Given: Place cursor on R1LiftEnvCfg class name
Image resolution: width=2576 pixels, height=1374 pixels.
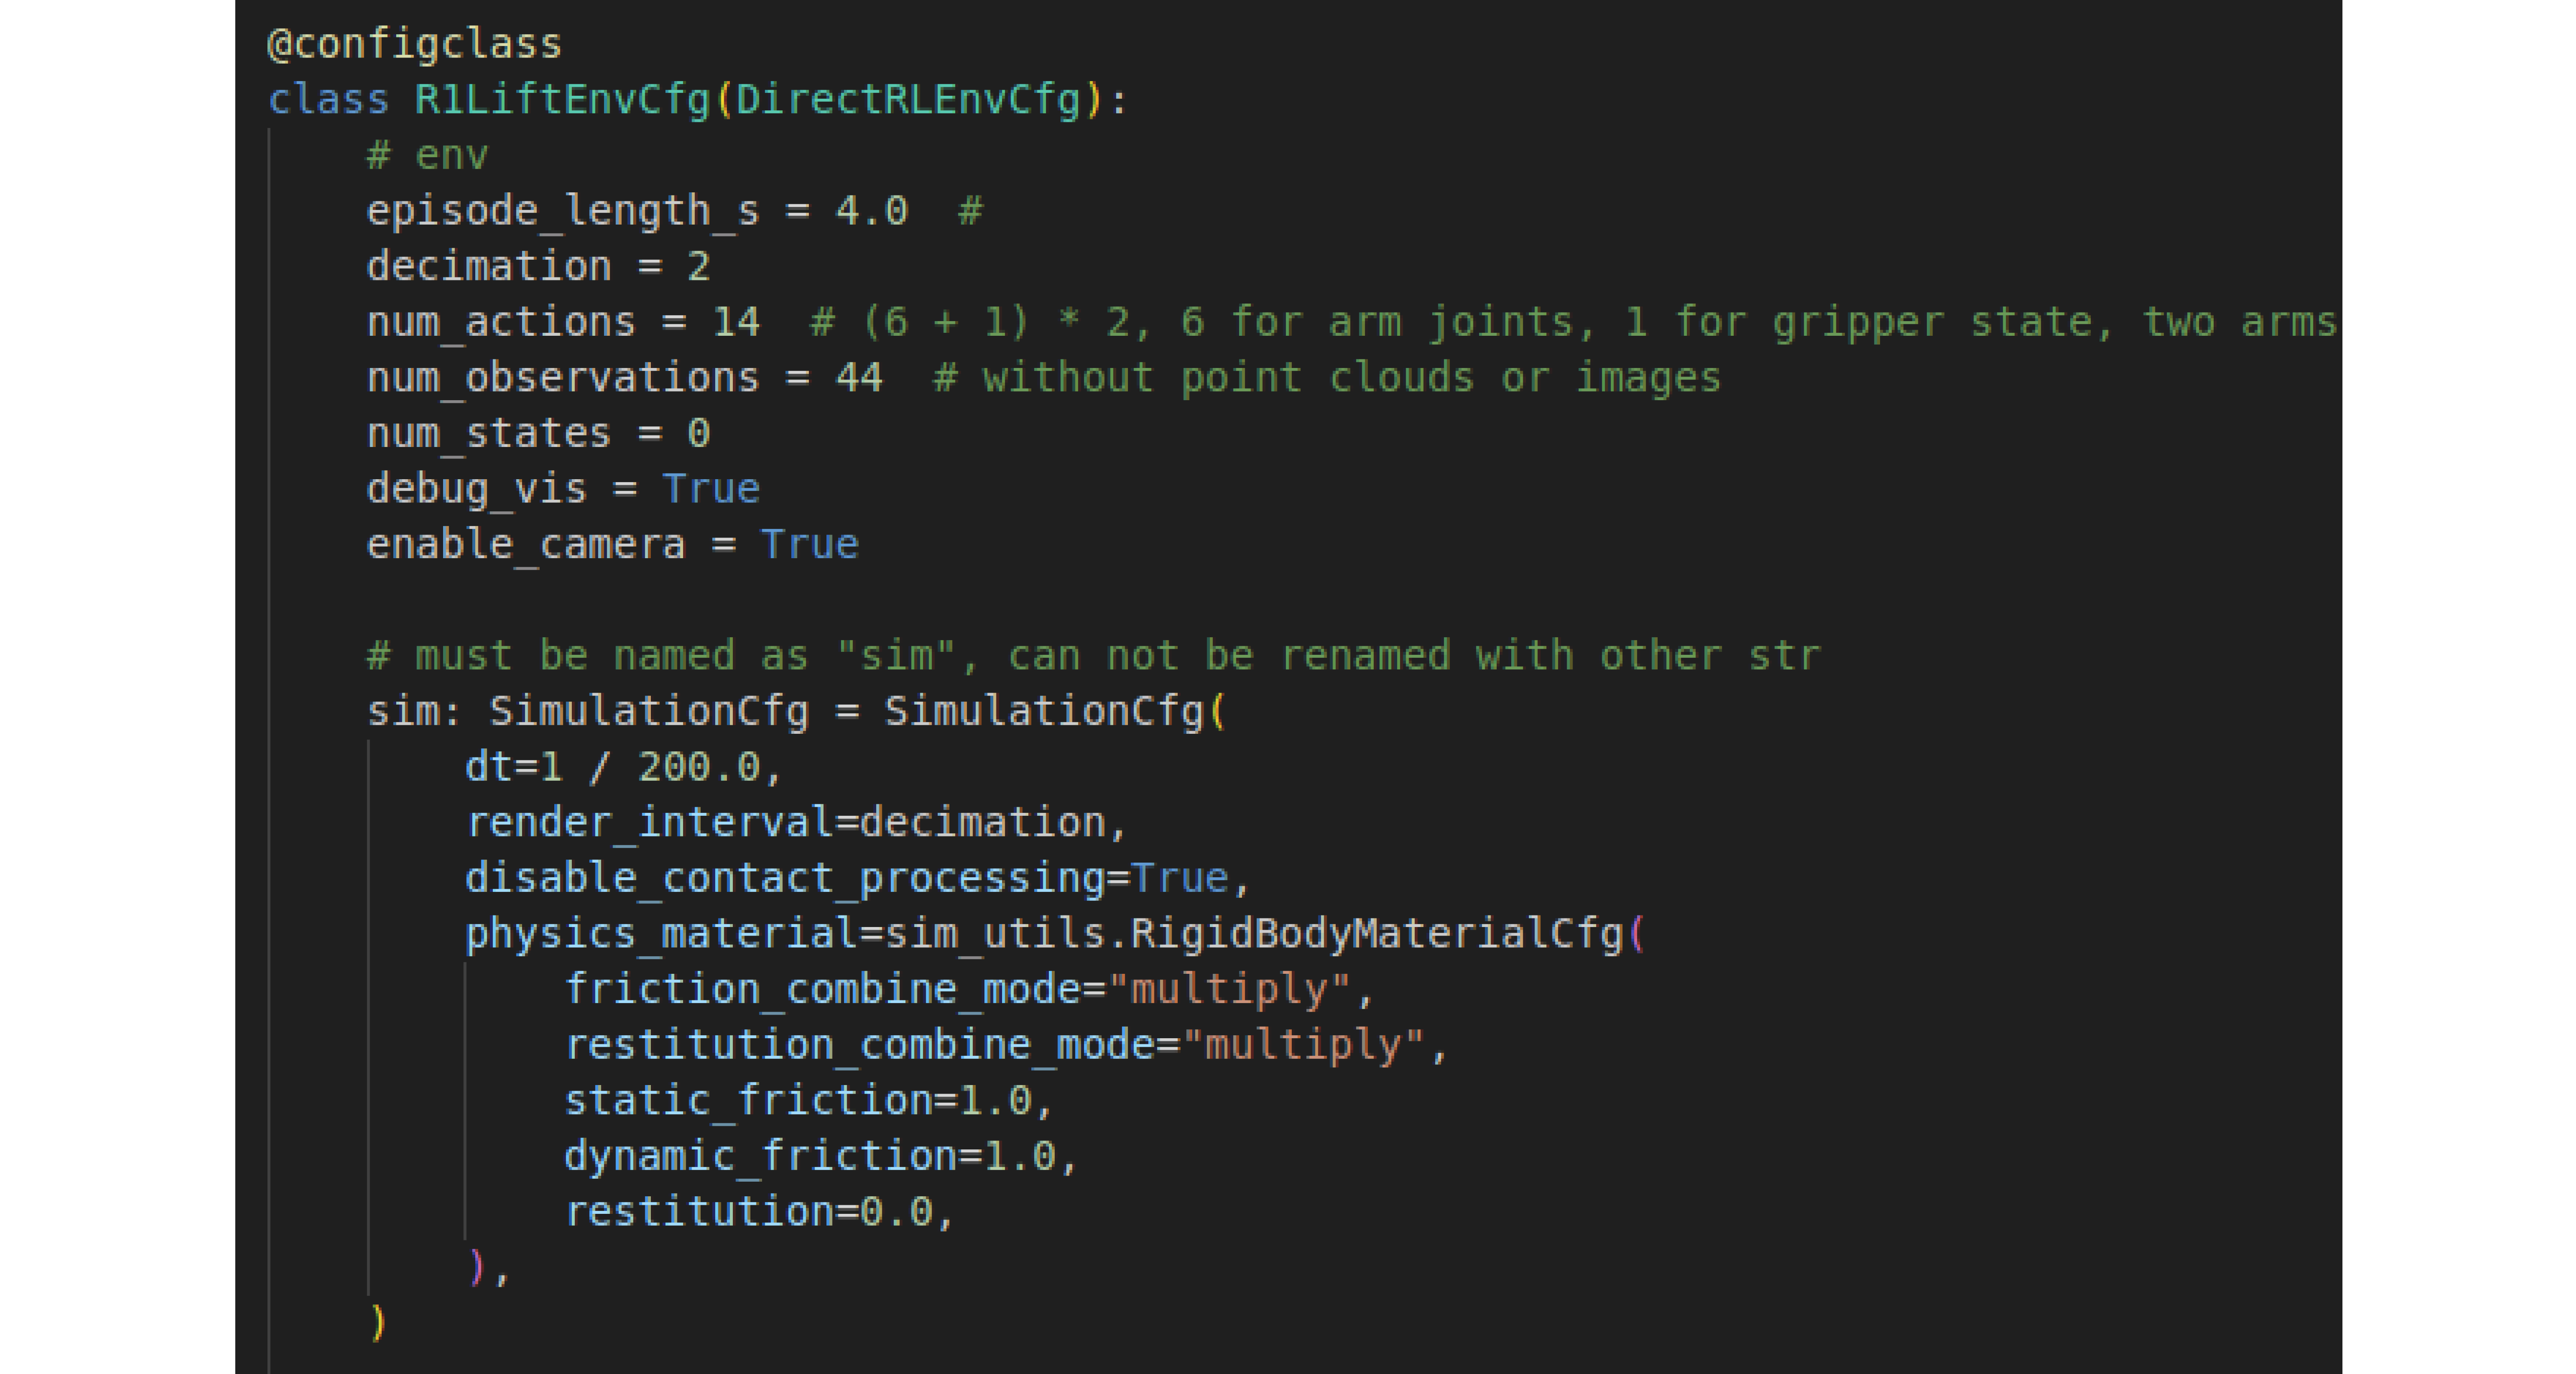Looking at the screenshot, I should pos(561,101).
